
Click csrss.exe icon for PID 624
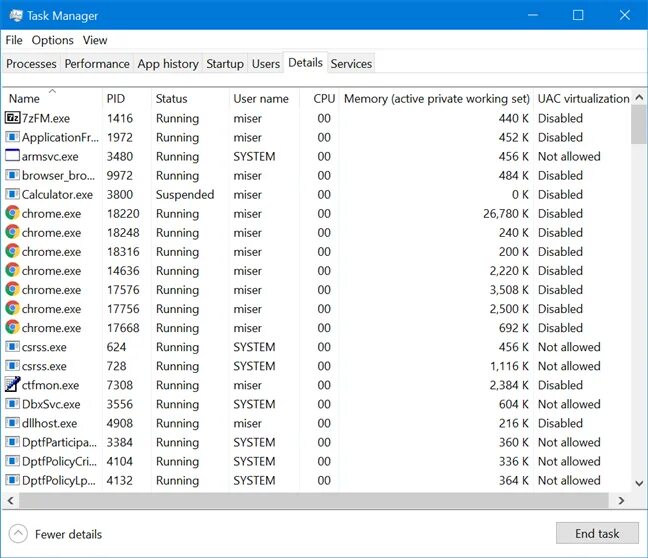click(12, 347)
